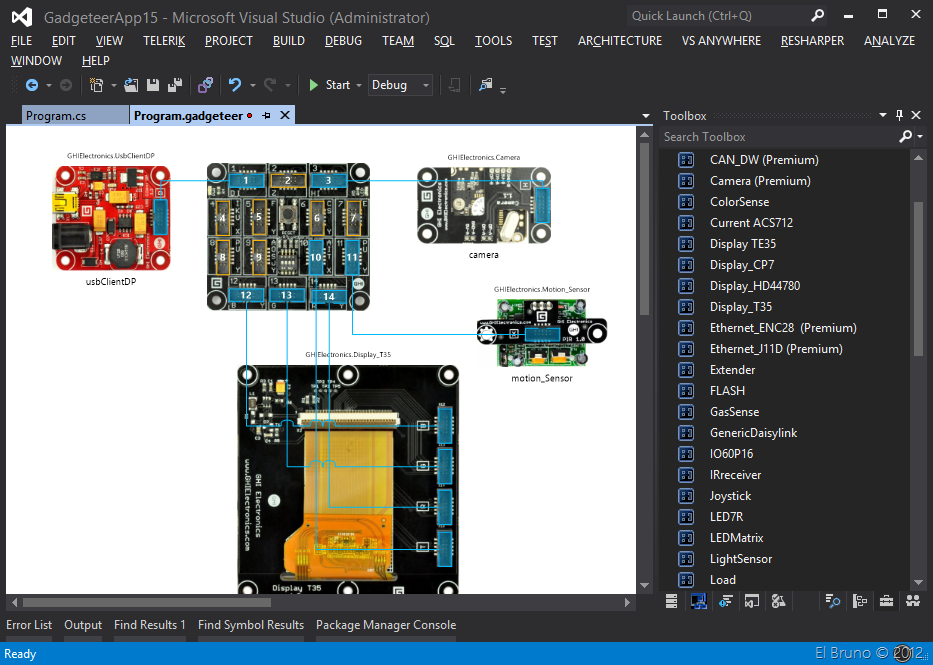Viewport: 933px width, 665px height.
Task: Select the Joystick module in Toolbox
Action: [730, 496]
